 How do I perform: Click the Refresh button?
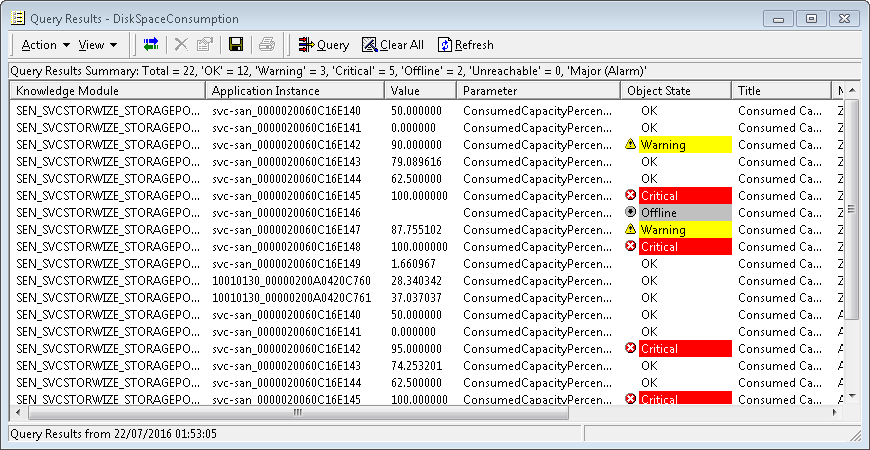tap(466, 45)
